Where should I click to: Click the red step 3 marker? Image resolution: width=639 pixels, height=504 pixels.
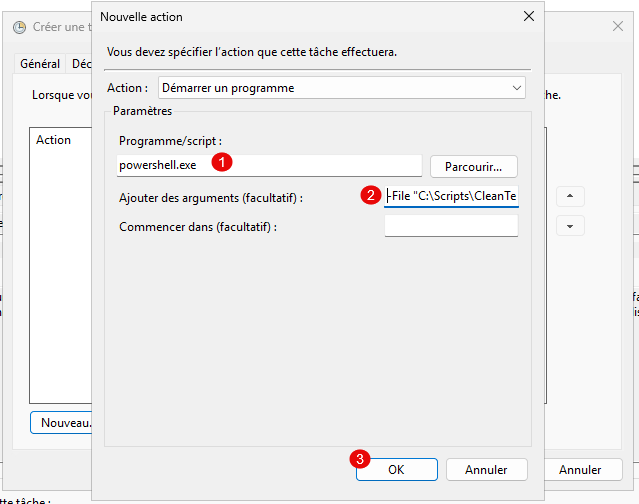pos(359,460)
